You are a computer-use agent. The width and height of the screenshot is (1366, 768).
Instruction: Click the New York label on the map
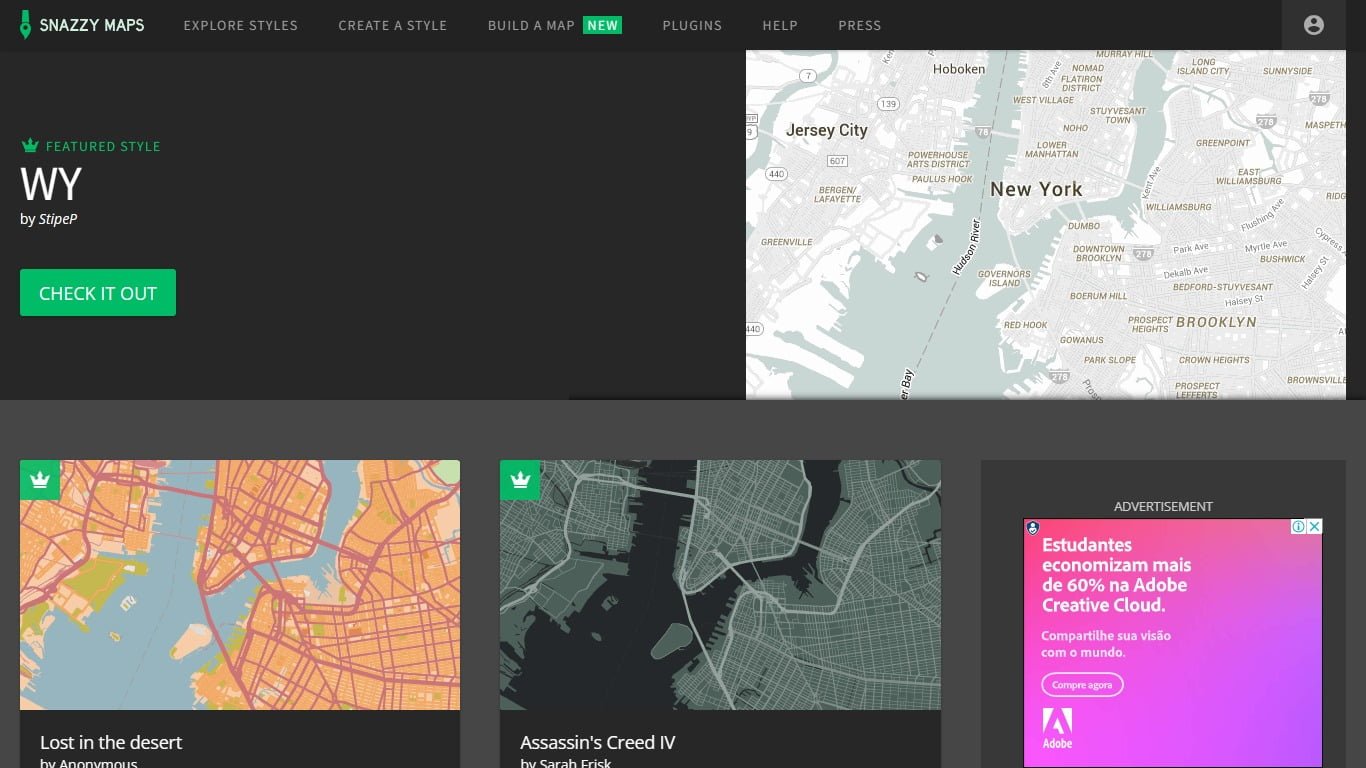(x=1036, y=189)
